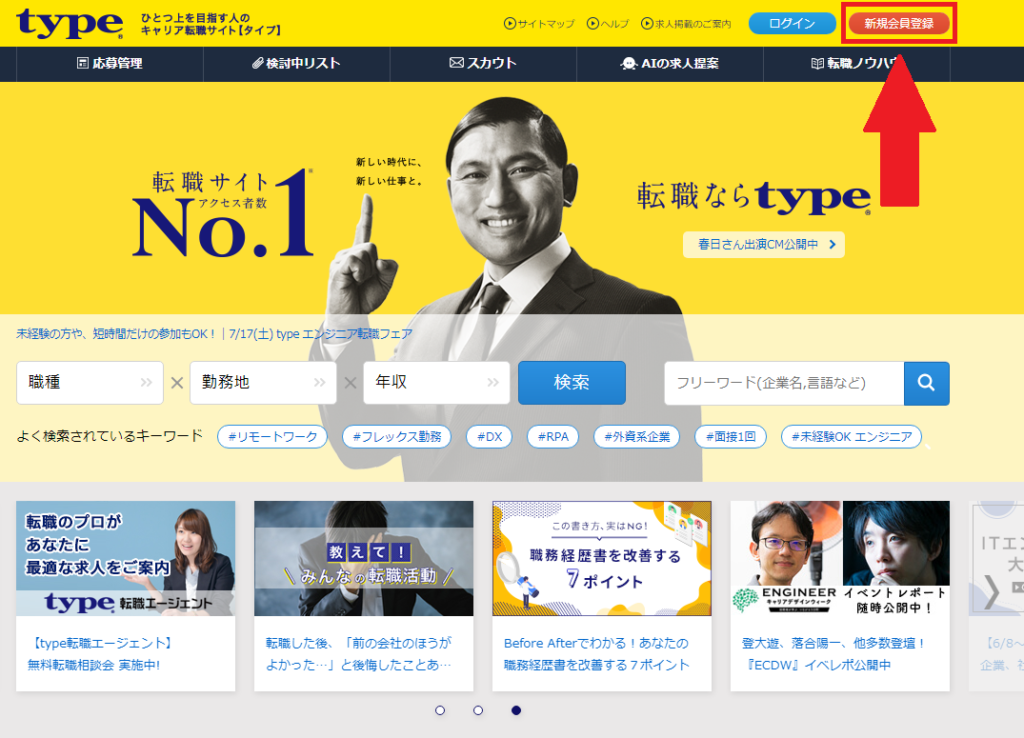Open 前の会社のほうがよかった article link
This screenshot has width=1024, height=738.
tap(358, 654)
